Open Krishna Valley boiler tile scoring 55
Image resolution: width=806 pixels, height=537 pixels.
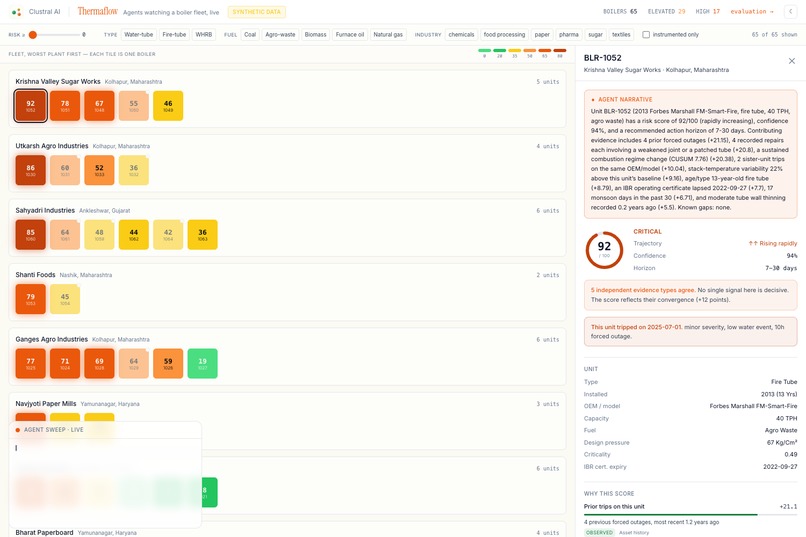pyautogui.click(x=134, y=106)
